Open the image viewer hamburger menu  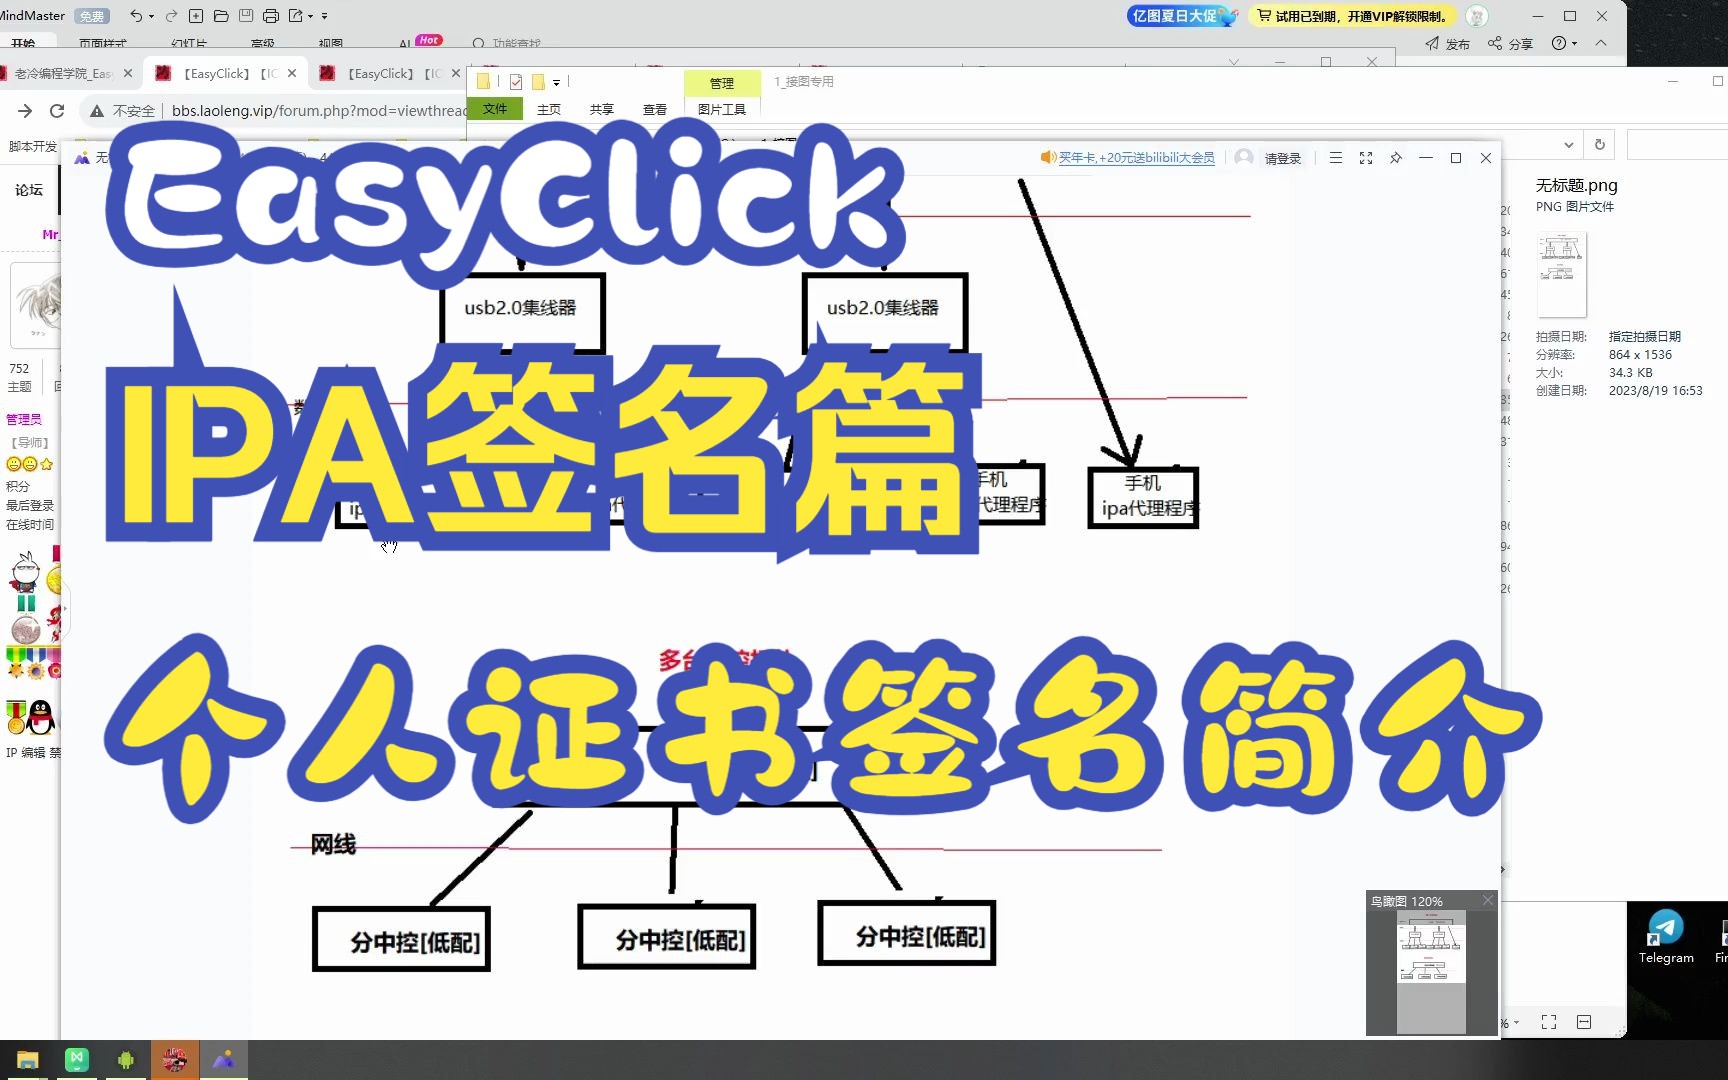click(1336, 158)
